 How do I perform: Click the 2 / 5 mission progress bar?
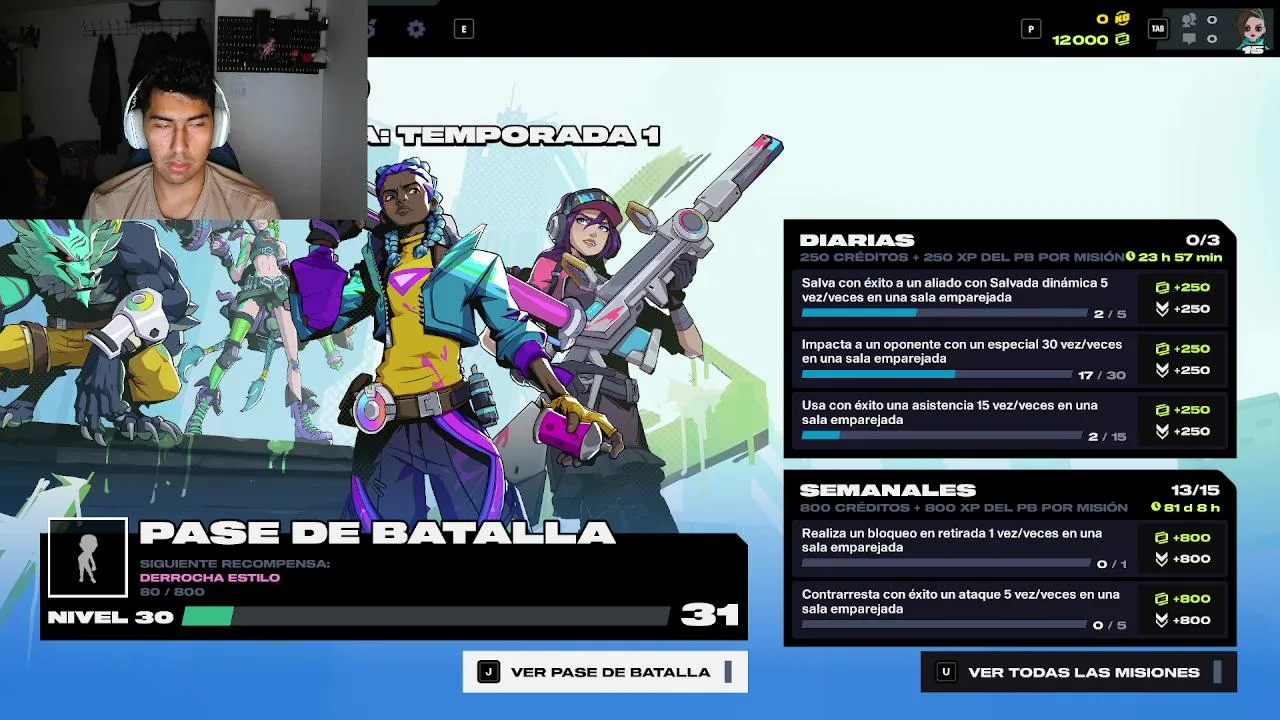pos(944,313)
